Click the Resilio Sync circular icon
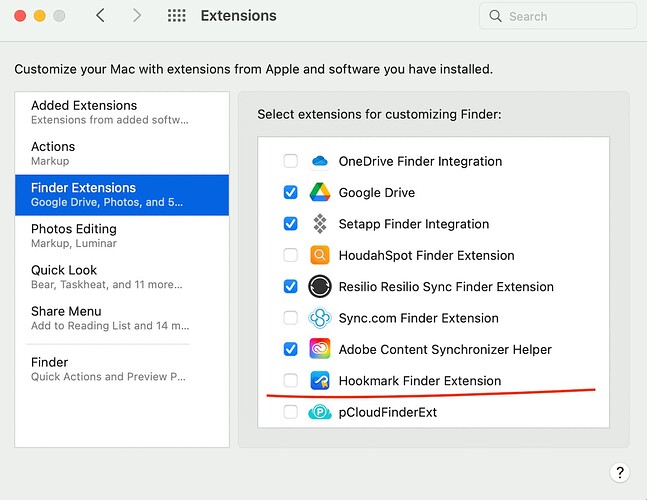Image resolution: width=647 pixels, height=500 pixels. click(x=320, y=286)
